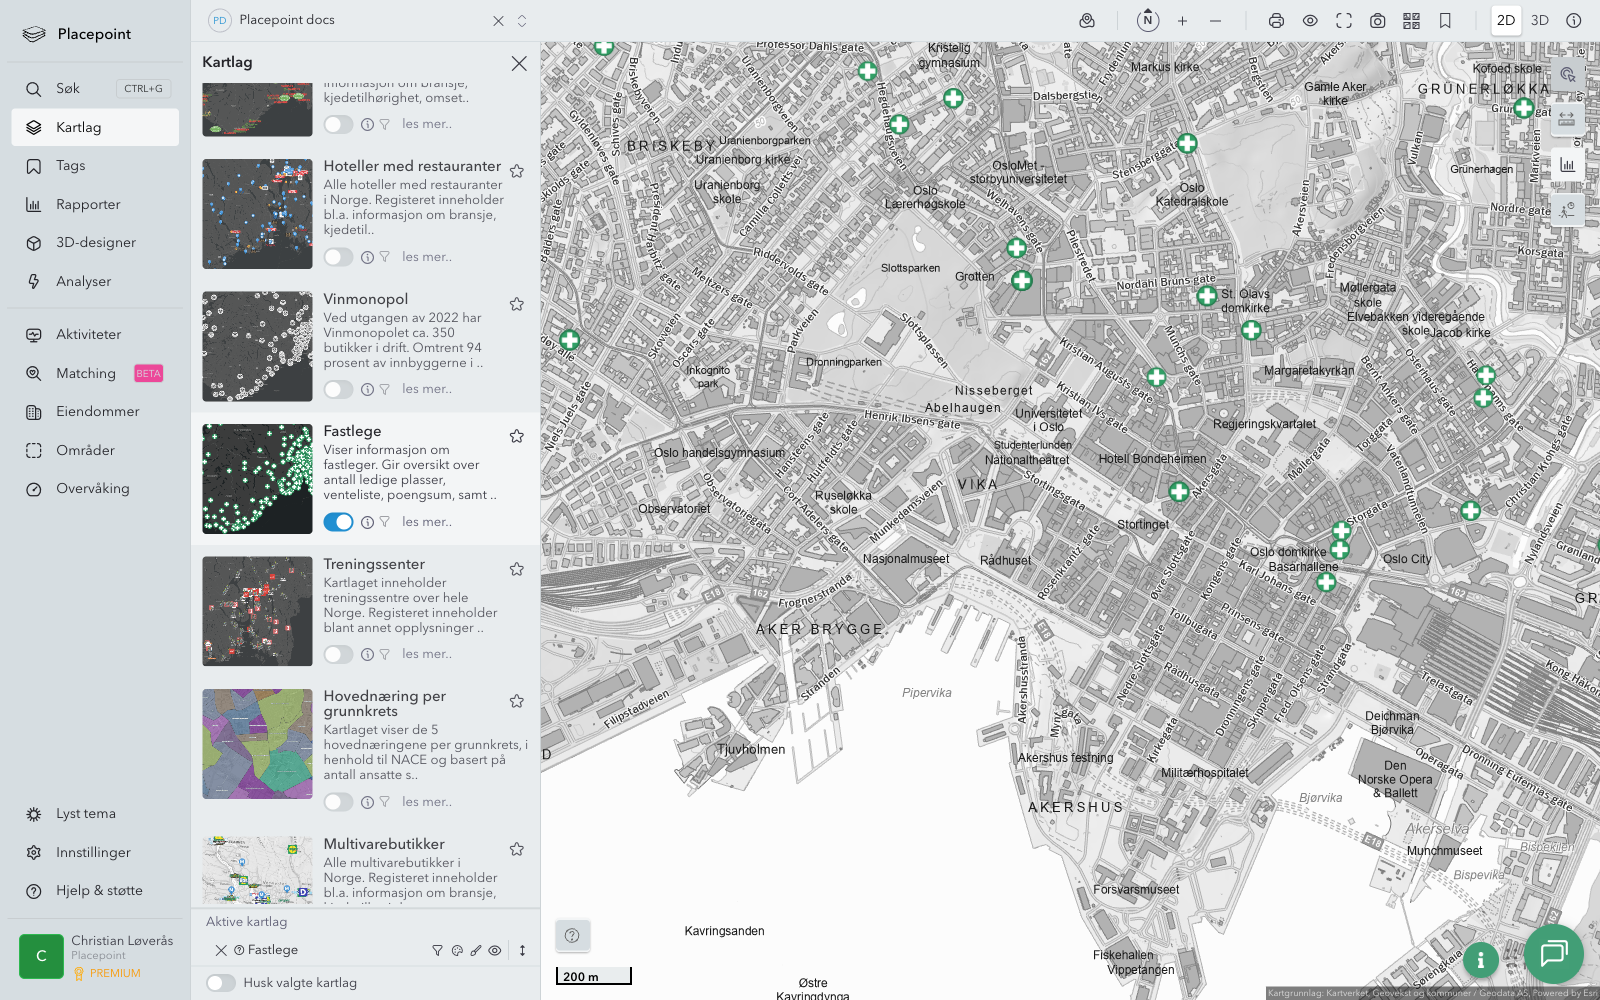Viewport: 1600px width, 1000px height.
Task: Expand reorder arrows for active Fastlege layer
Action: [x=522, y=951]
